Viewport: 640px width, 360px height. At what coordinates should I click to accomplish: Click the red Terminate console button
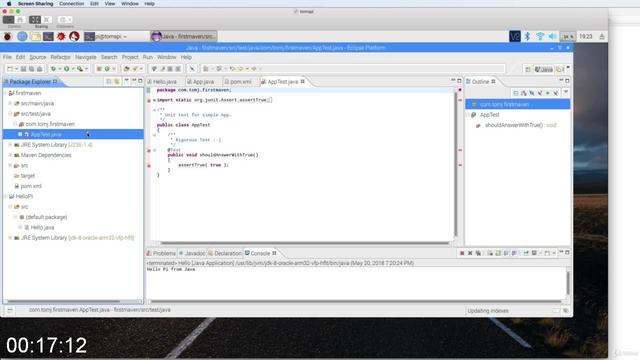point(462,253)
